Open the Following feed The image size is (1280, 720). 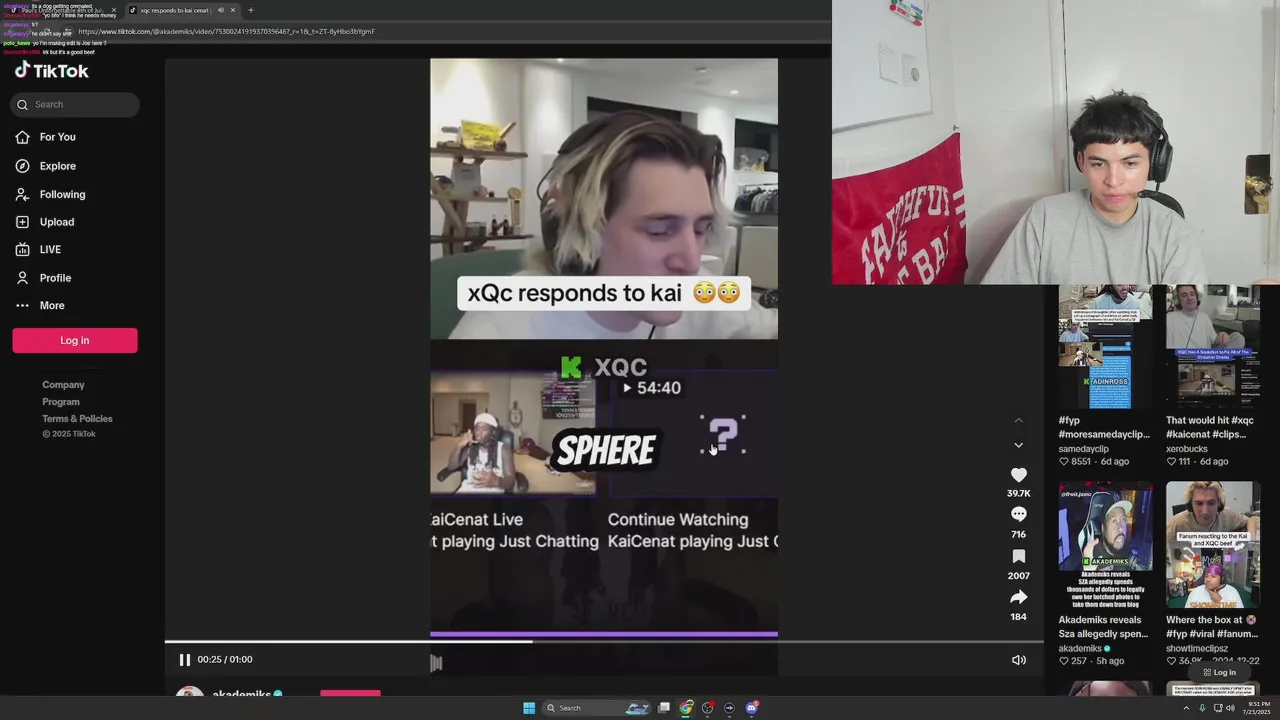point(50,194)
